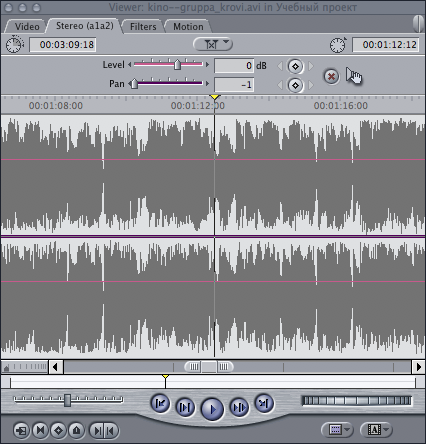Click the waveform scroll left arrow

(x=55, y=367)
